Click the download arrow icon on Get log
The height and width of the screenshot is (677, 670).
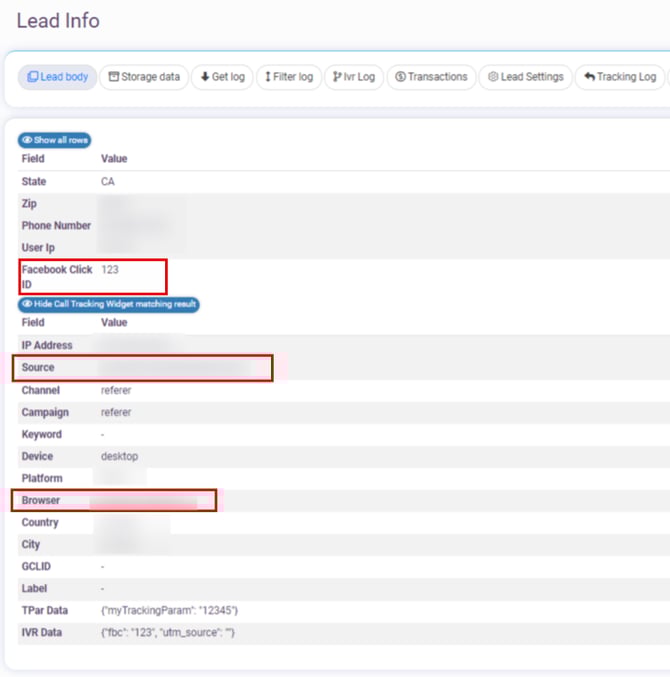[x=205, y=77]
